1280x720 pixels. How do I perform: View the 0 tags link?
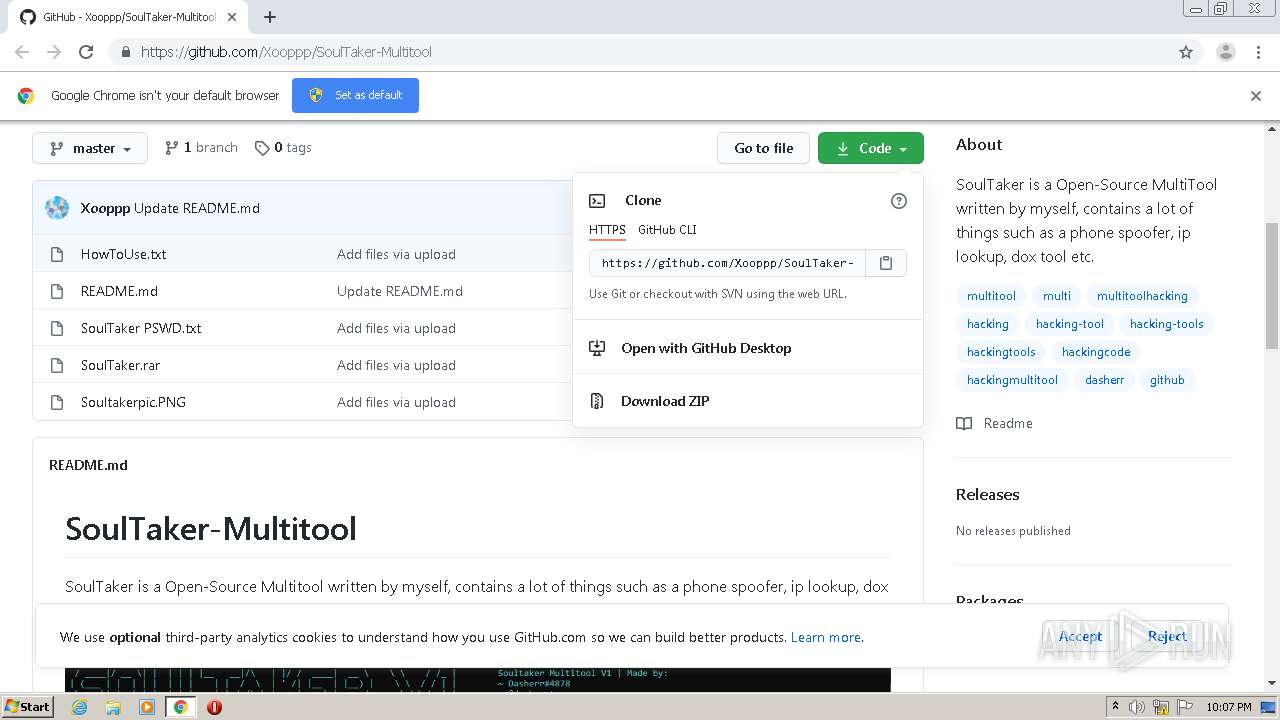pyautogui.click(x=283, y=148)
